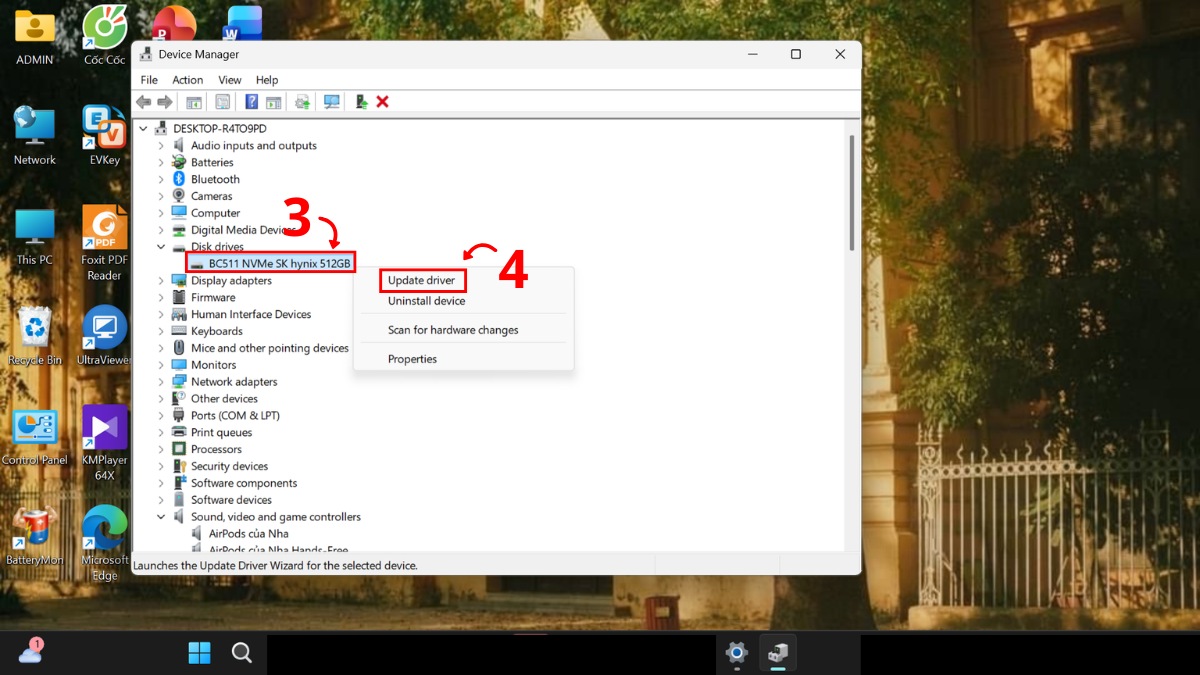Select the Firmware tree item
The width and height of the screenshot is (1200, 675).
(x=213, y=297)
